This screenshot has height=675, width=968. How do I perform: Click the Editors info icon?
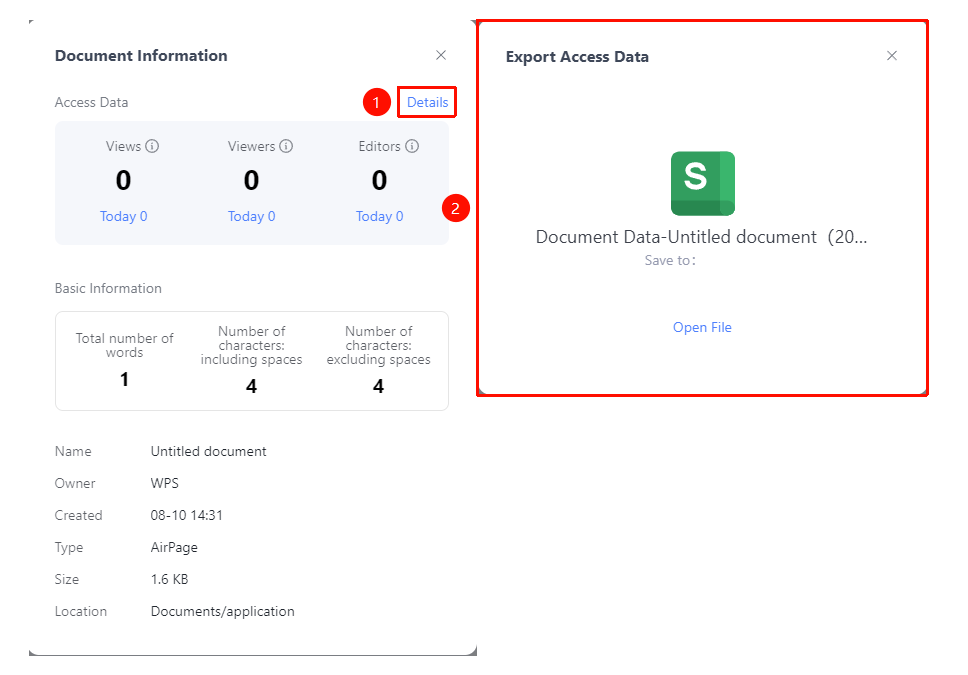412,146
